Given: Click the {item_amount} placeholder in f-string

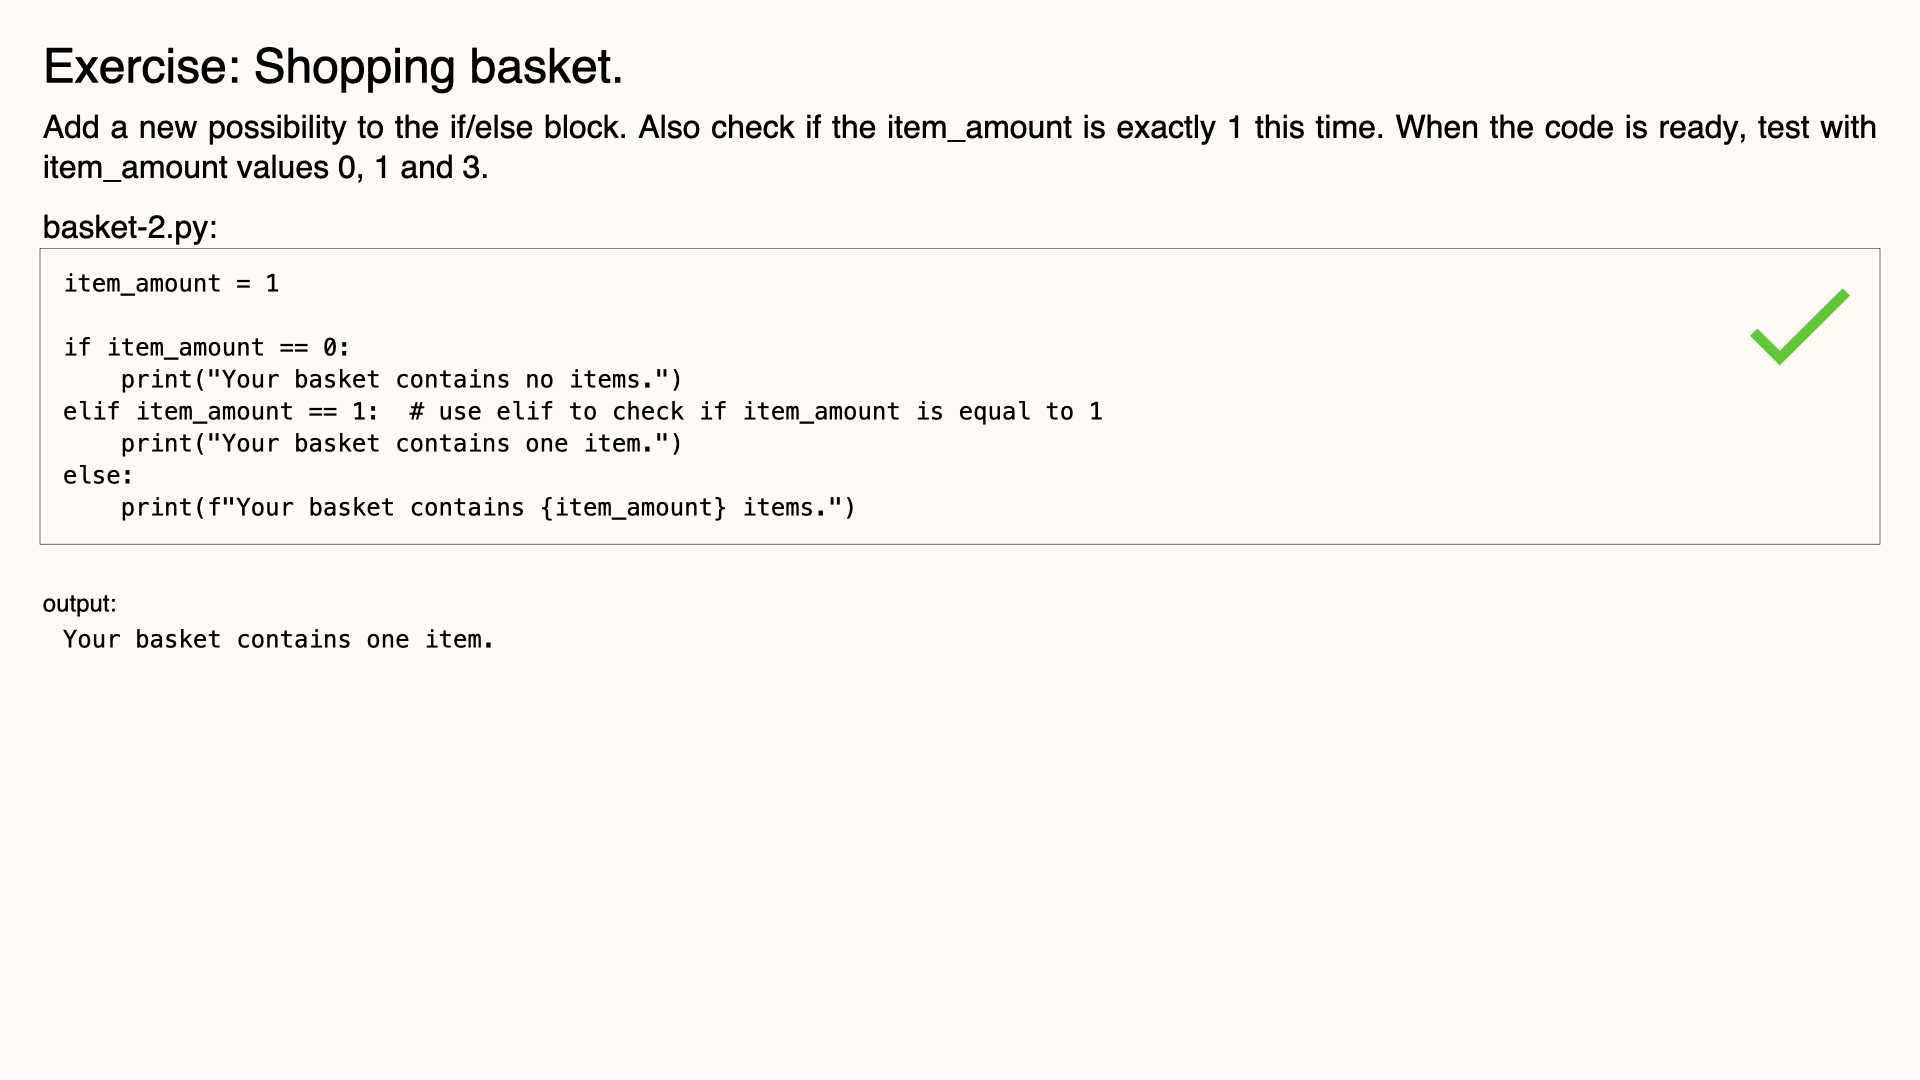Looking at the screenshot, I should point(633,508).
